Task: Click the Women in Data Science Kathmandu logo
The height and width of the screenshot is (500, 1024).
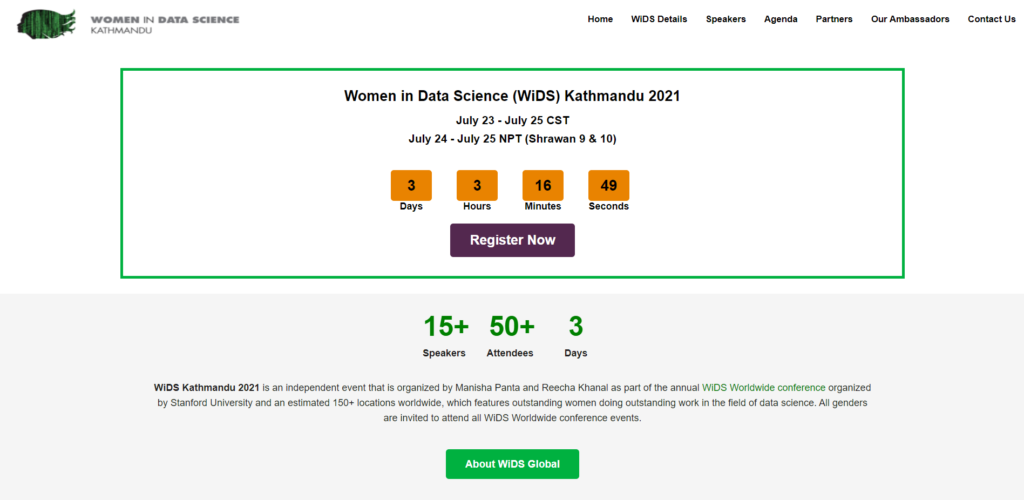Action: tap(129, 23)
